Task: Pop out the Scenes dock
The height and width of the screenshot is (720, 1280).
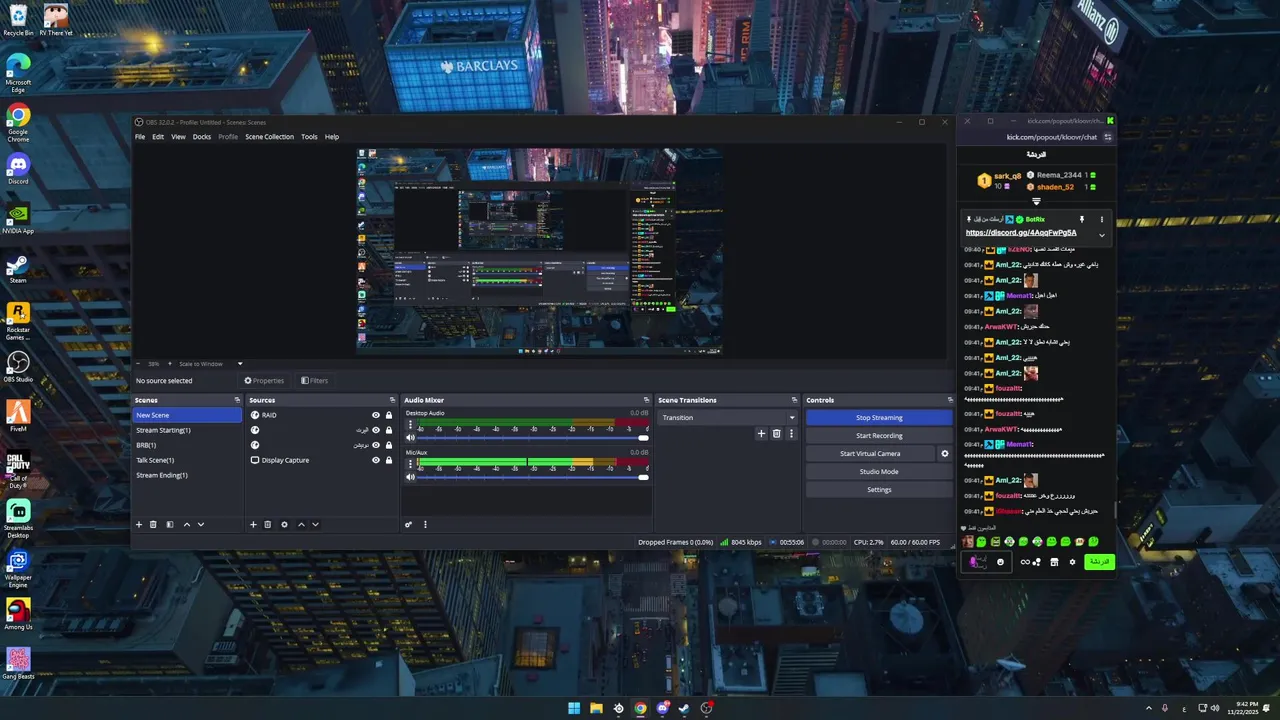Action: 237,400
